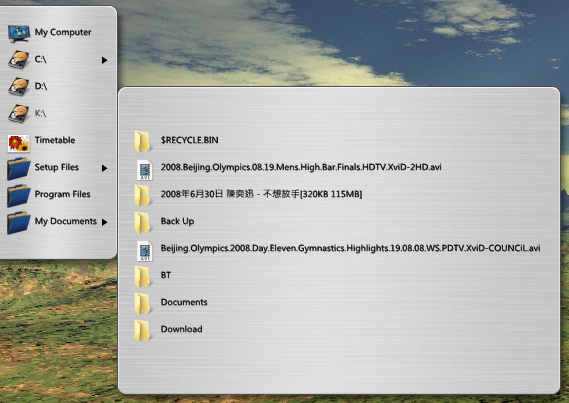Click the Beijing.Olympics.2008.Day.Eleven filename text
Image resolution: width=569 pixels, height=403 pixels.
coord(350,248)
